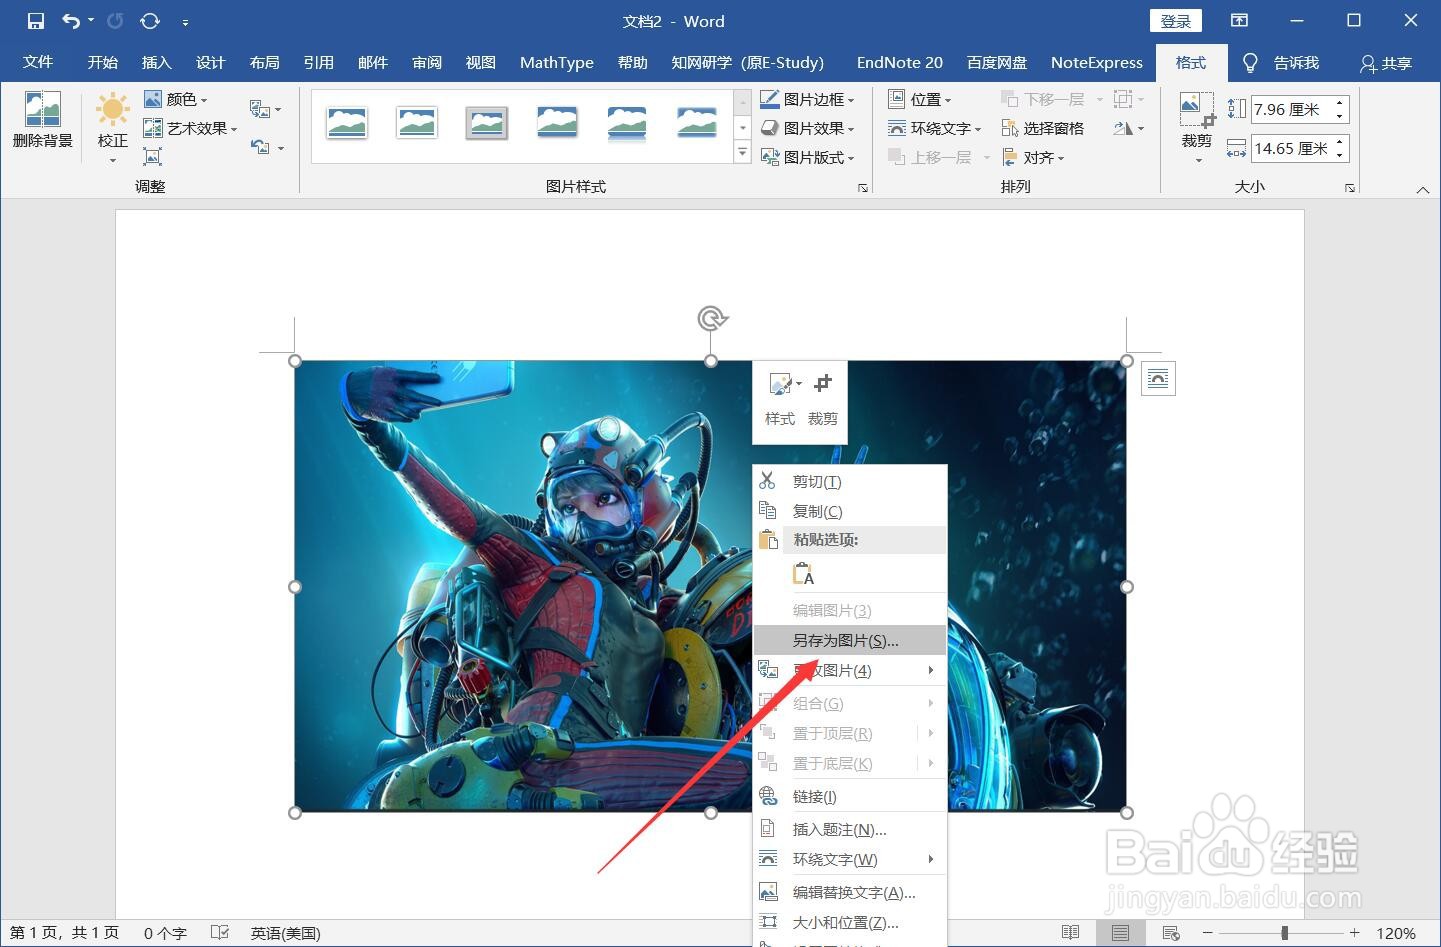Viewport: 1441px width, 947px height.
Task: Open the 颜色 color dropdown
Action: click(176, 99)
